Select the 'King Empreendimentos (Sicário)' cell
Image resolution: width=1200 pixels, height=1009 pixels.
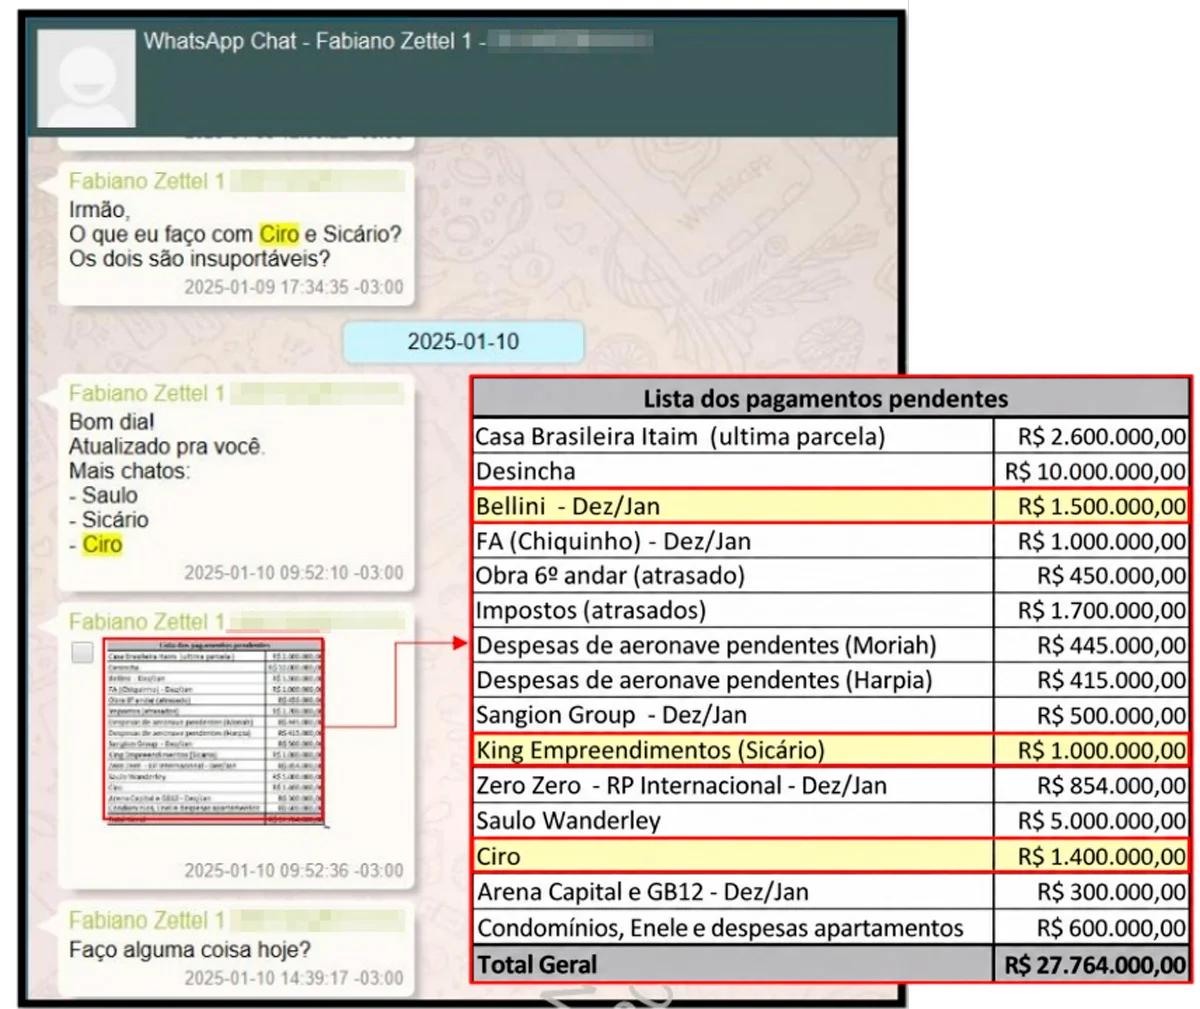point(733,750)
